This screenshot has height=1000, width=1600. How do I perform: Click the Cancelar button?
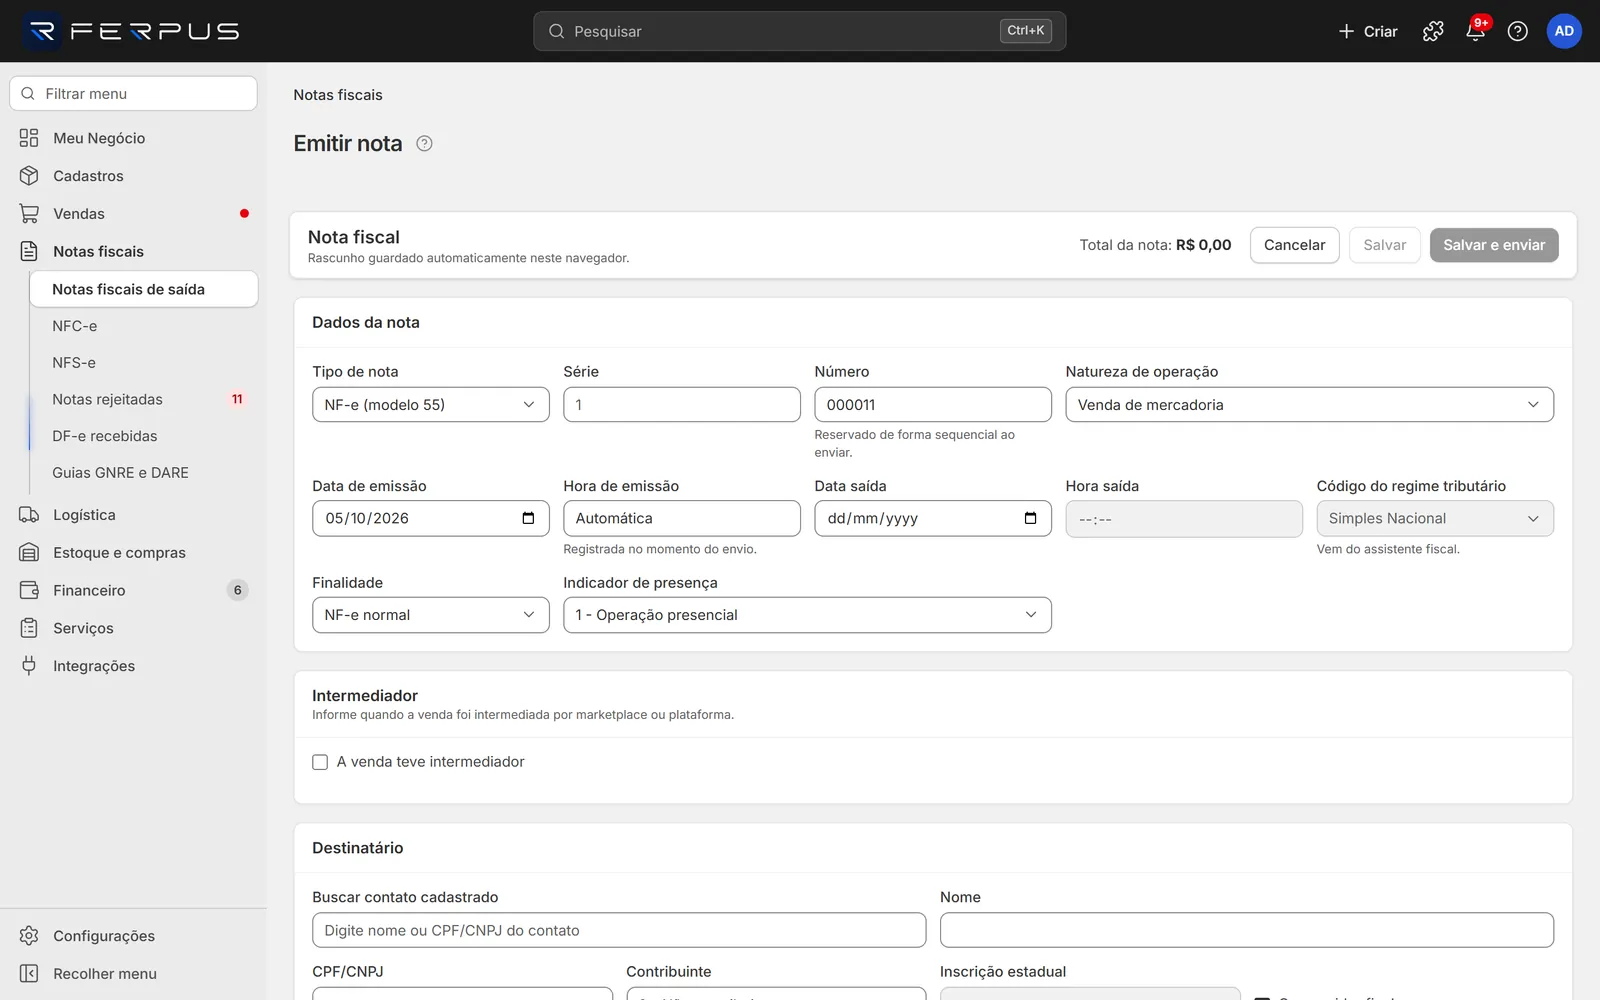pyautogui.click(x=1294, y=245)
